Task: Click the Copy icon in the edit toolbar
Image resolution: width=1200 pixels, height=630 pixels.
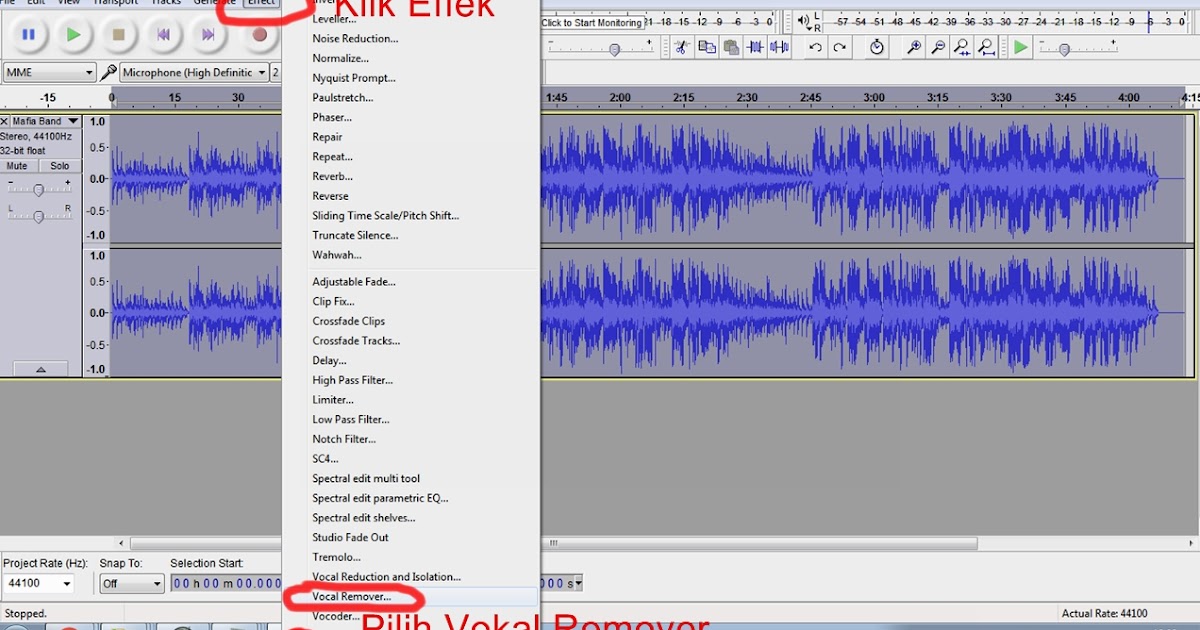Action: point(707,47)
